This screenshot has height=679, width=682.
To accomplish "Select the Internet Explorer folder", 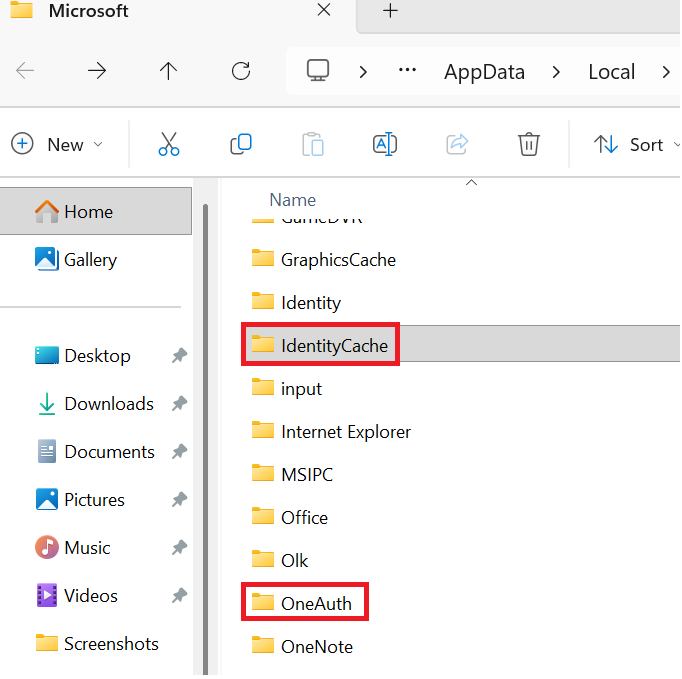I will [331, 431].
